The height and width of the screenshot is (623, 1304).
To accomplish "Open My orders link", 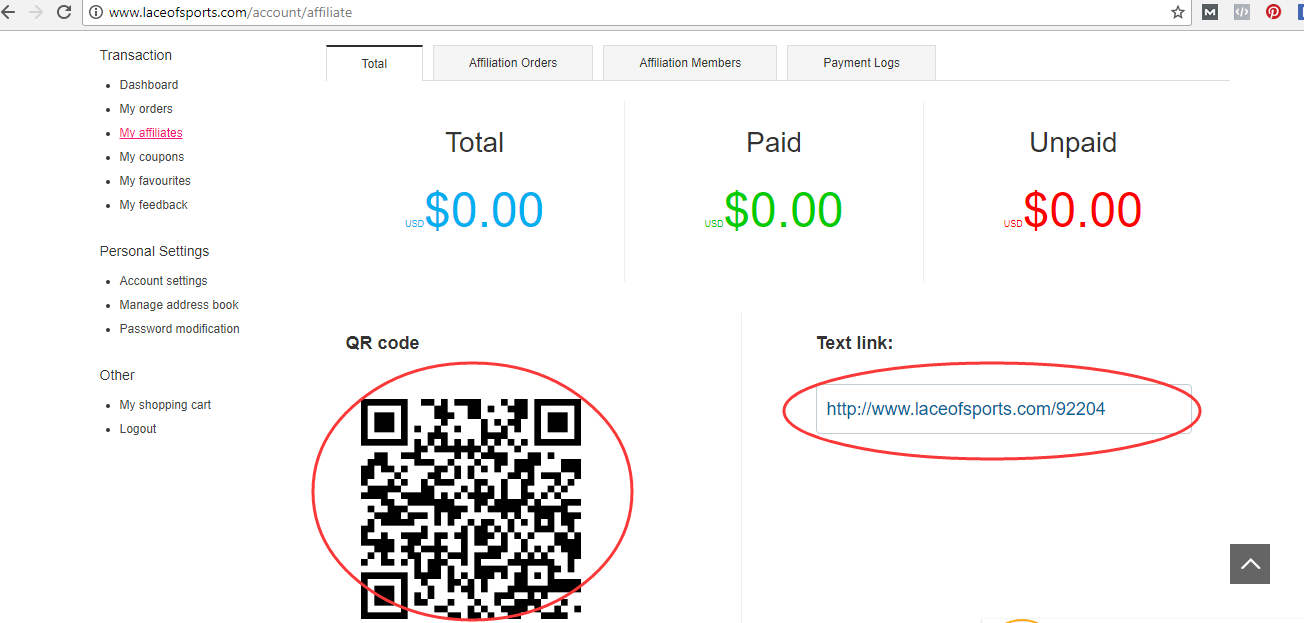I will 146,109.
